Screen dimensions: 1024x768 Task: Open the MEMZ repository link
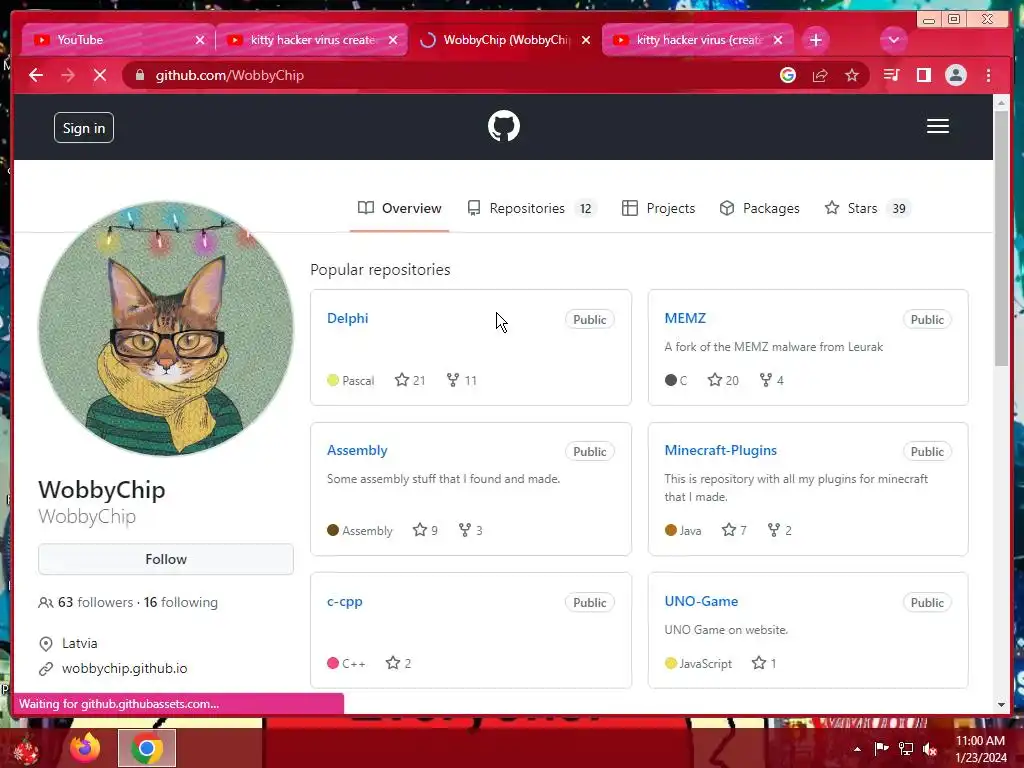[685, 318]
